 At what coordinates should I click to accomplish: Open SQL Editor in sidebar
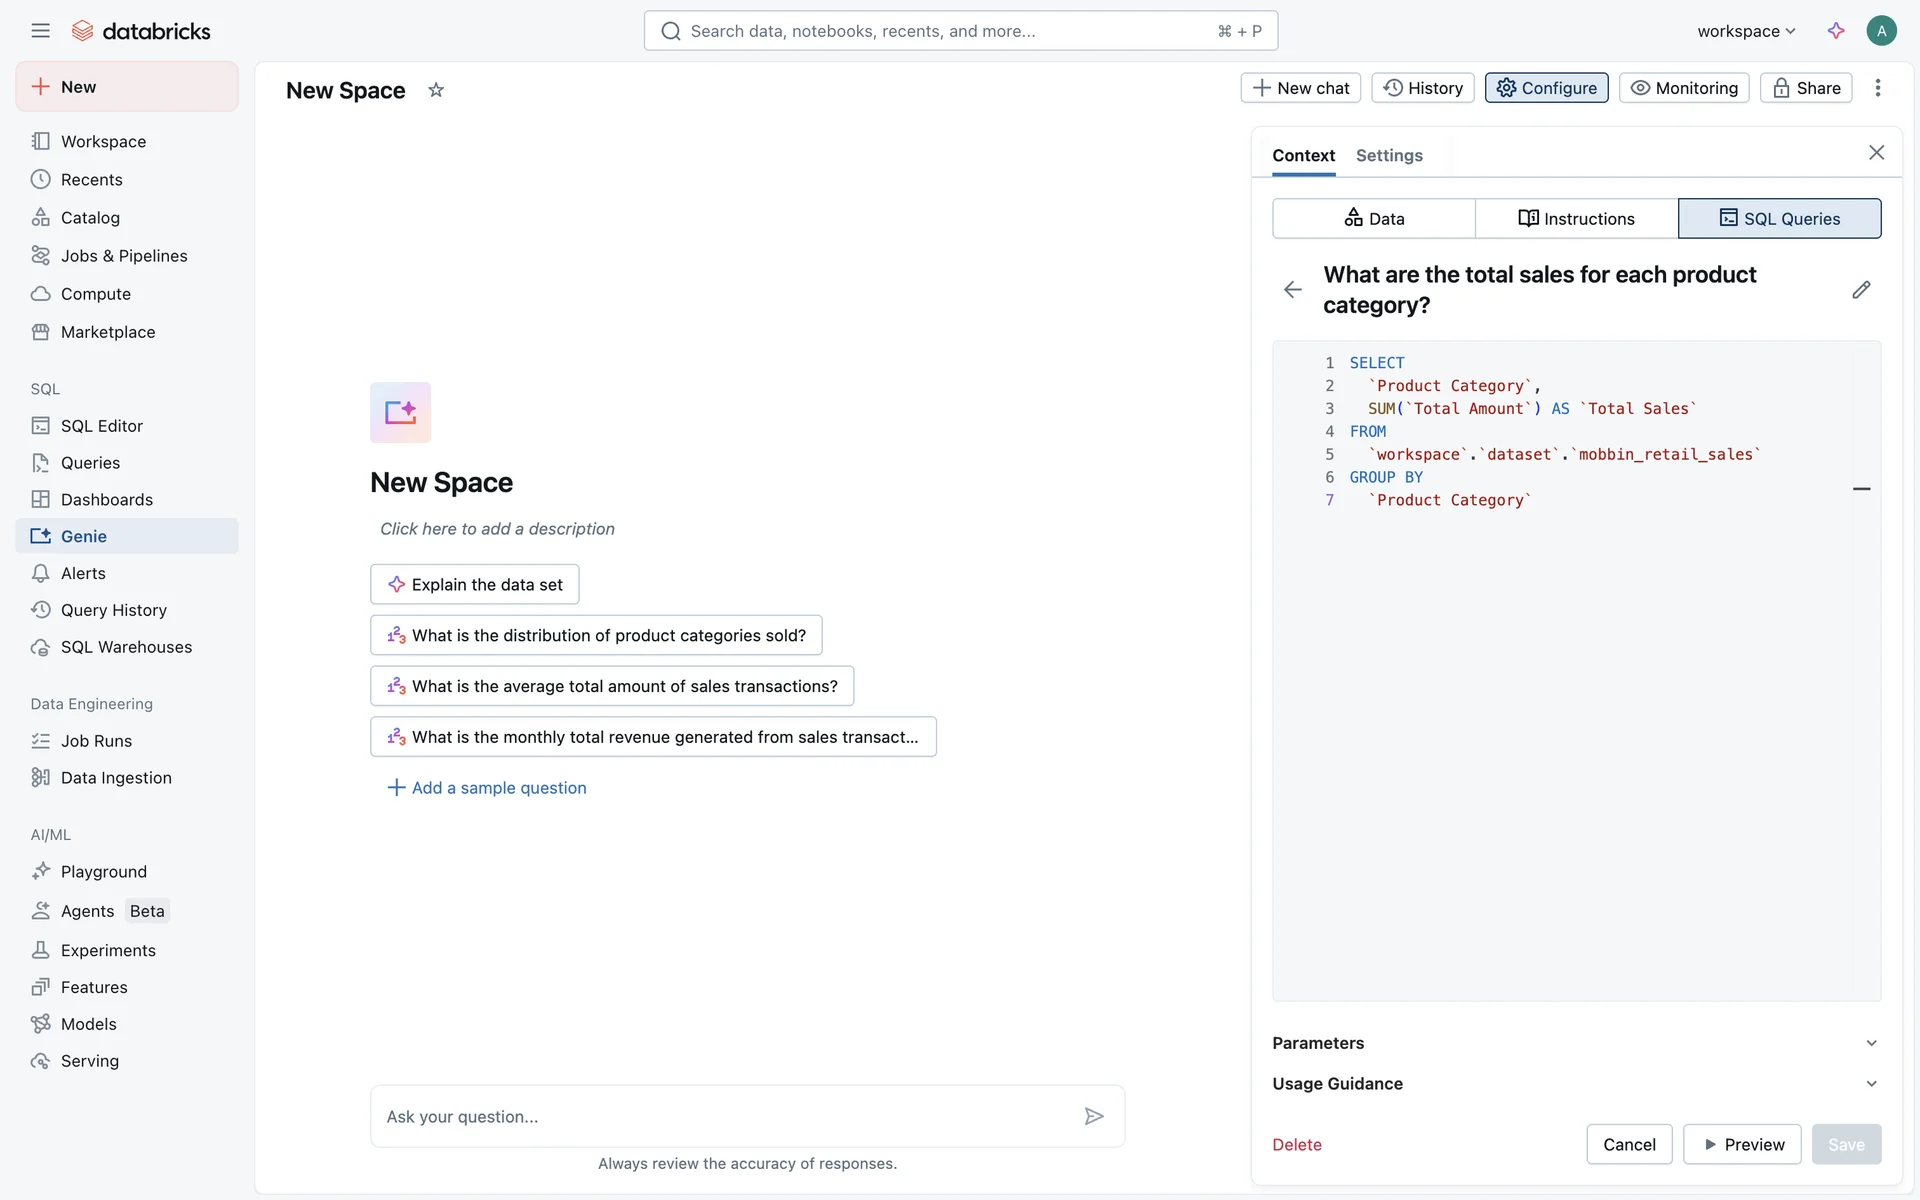[102, 426]
